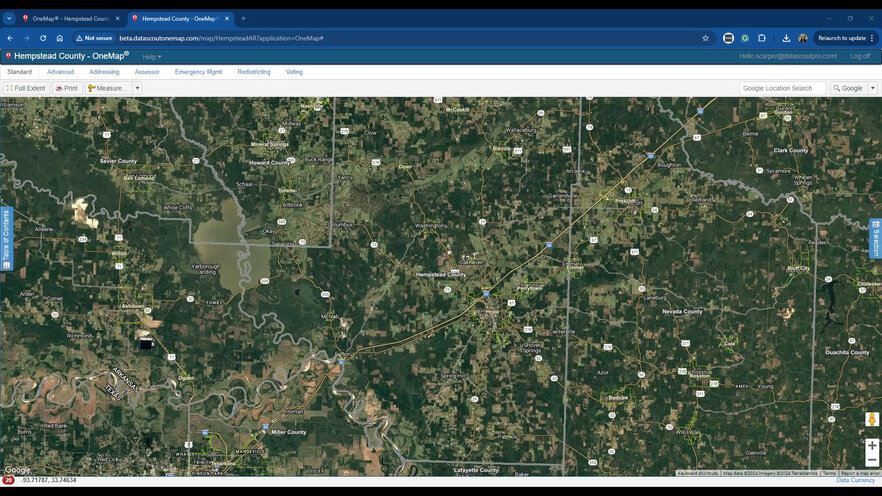Click the OneMap pin logo icon
882x496 pixels.
point(8,56)
